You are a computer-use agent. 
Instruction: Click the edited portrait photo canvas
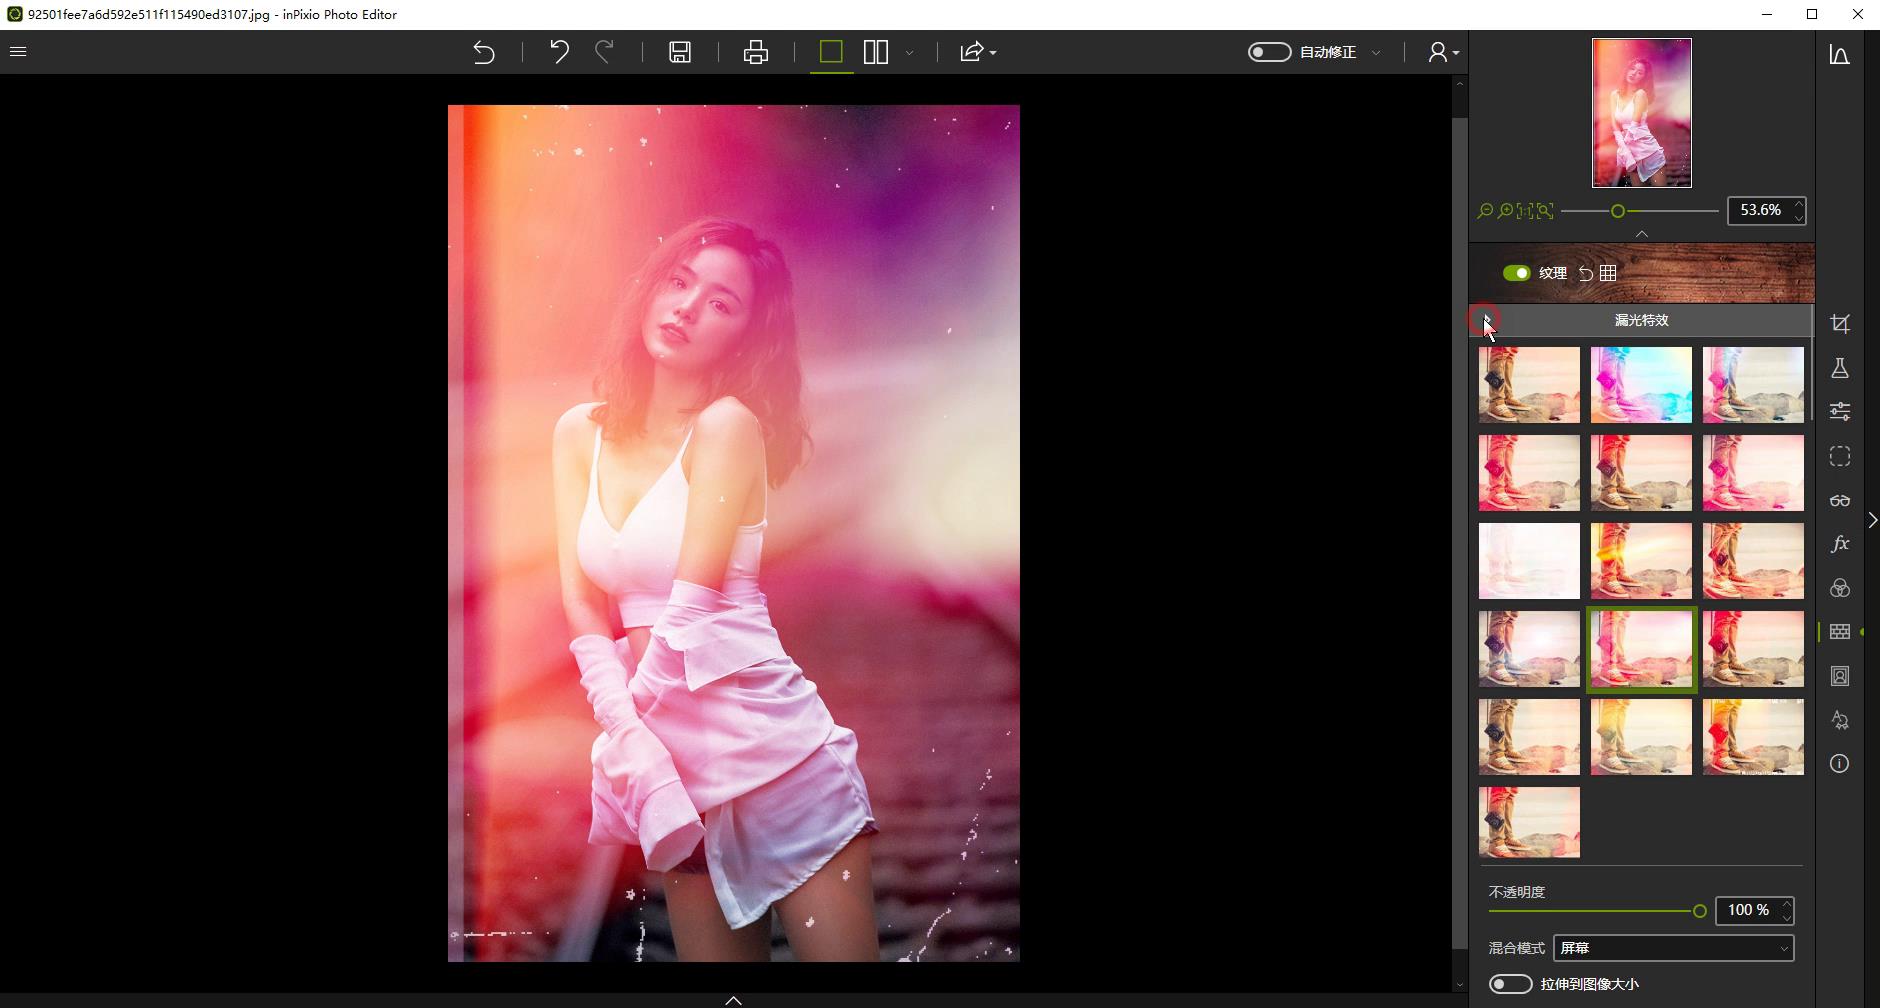coord(734,533)
